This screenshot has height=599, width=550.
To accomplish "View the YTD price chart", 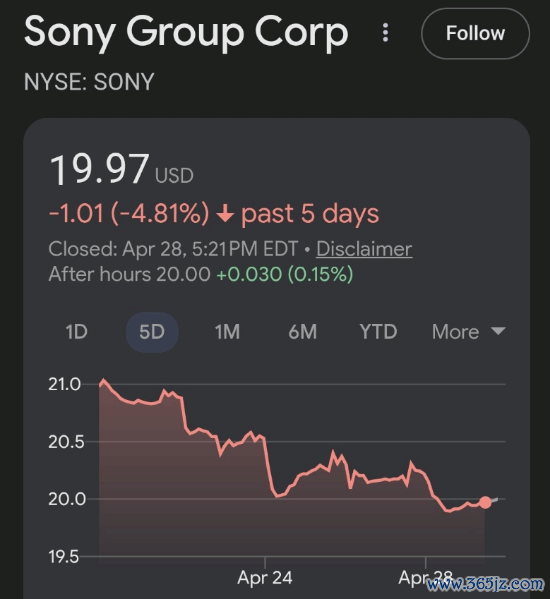I will (x=378, y=332).
